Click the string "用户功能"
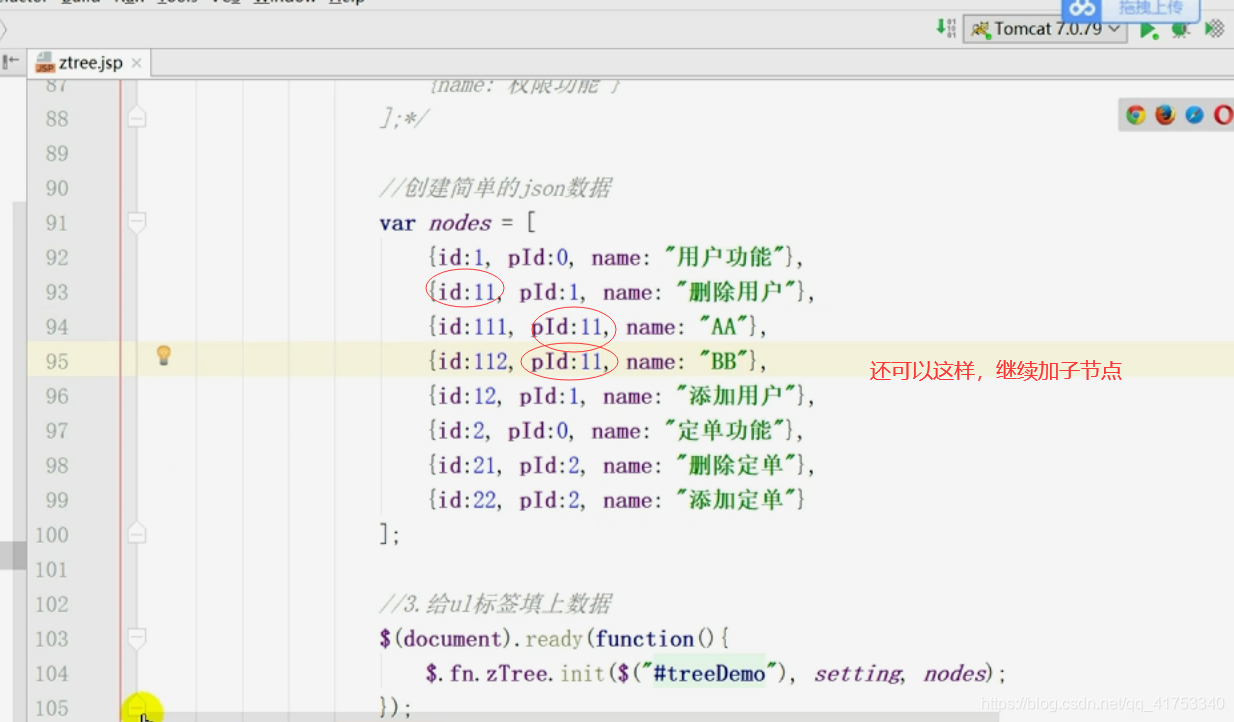1234x722 pixels. point(725,257)
